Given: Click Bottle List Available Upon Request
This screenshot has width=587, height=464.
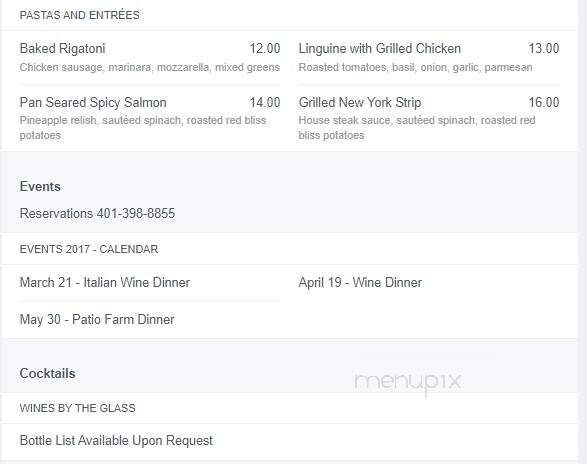Looking at the screenshot, I should coord(116,440).
